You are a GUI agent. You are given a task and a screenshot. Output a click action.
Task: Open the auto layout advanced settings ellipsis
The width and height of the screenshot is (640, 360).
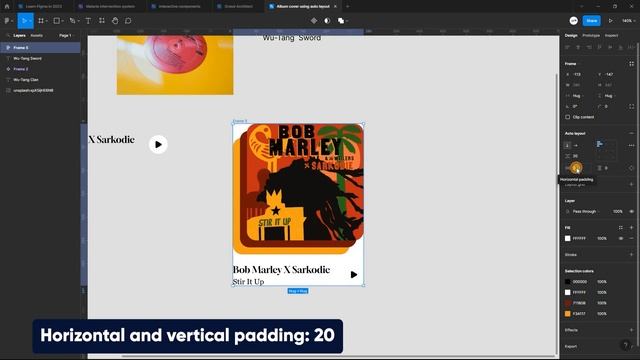pyautogui.click(x=631, y=145)
